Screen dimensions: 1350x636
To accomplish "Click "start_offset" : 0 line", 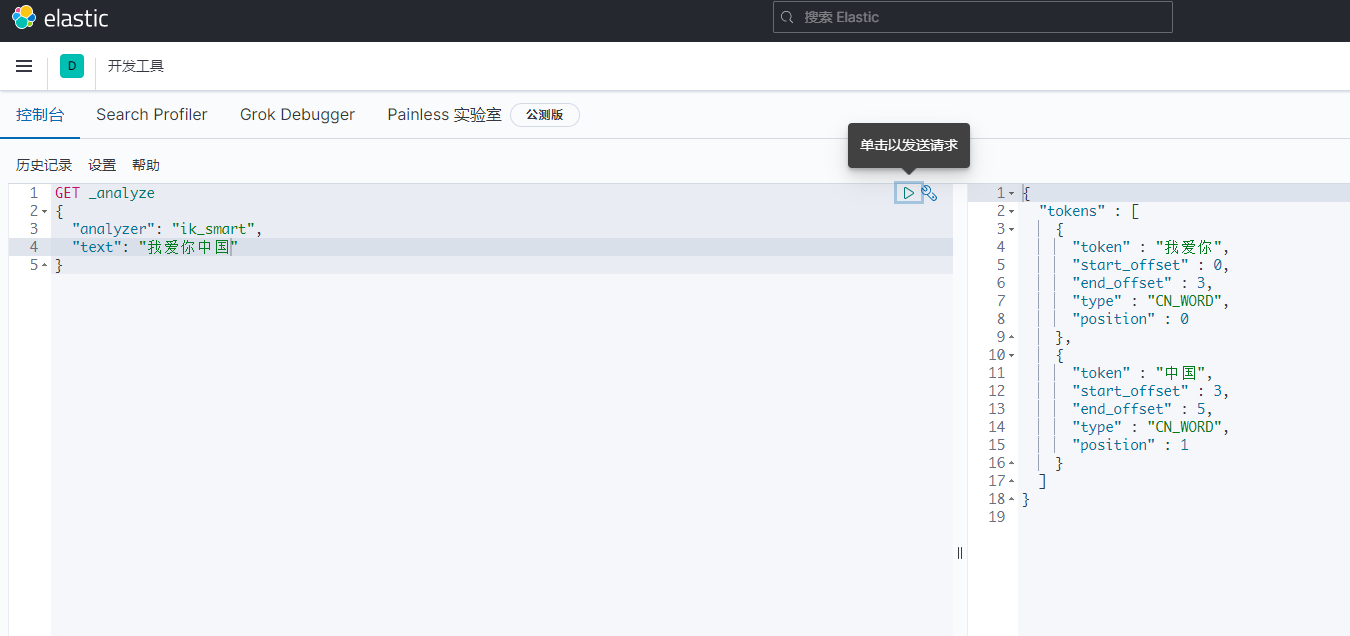I will click(x=1150, y=265).
